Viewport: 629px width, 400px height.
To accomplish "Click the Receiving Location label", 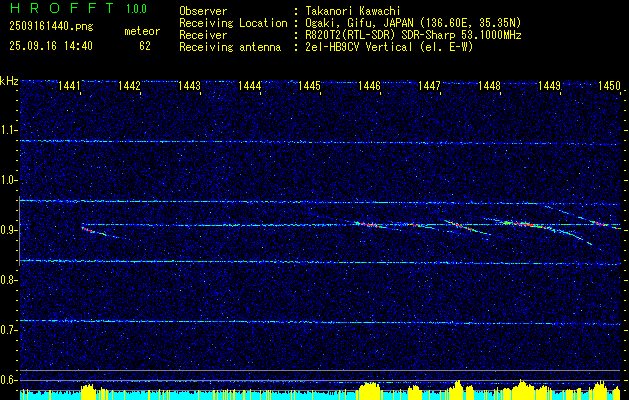I will point(233,23).
